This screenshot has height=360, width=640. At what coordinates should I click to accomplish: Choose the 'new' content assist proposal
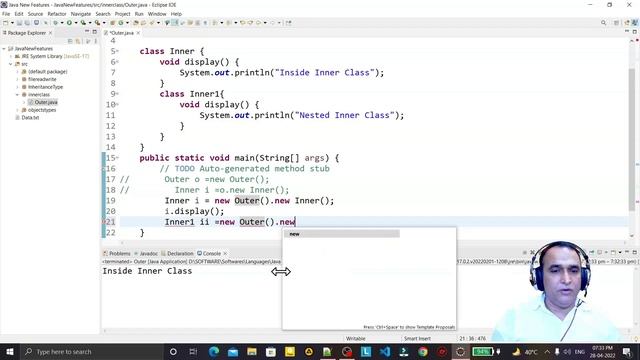(x=342, y=234)
